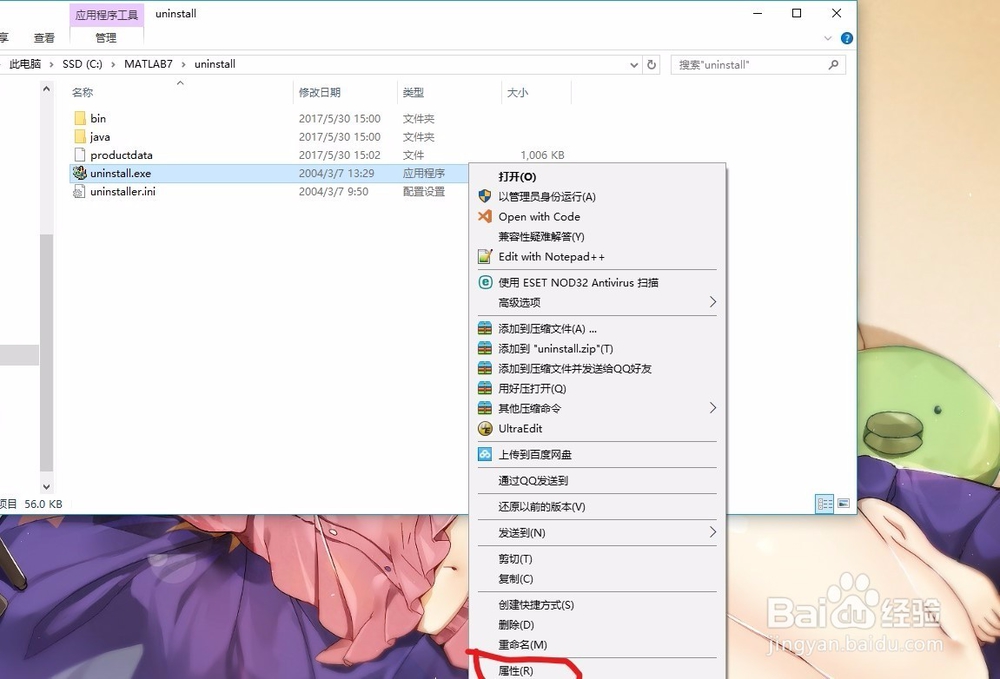Expand 发送到(N) submenu arrow
The image size is (1000, 679).
(713, 532)
